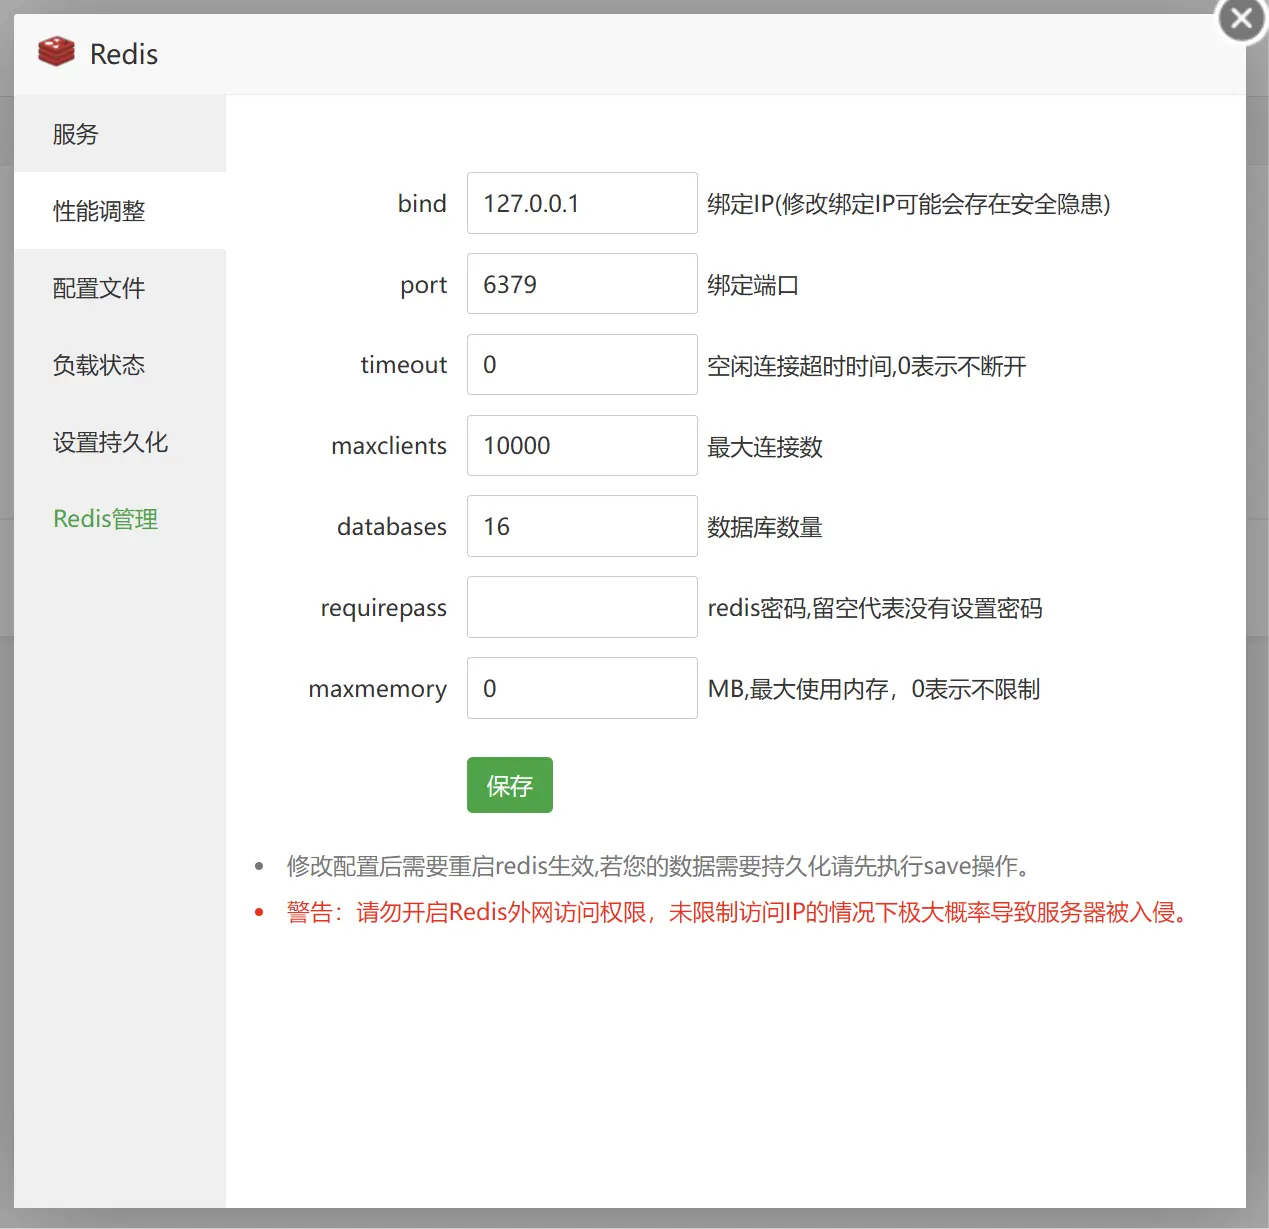Screen dimensions: 1269x1229
Task: Click the requirepass label text
Action: (384, 608)
